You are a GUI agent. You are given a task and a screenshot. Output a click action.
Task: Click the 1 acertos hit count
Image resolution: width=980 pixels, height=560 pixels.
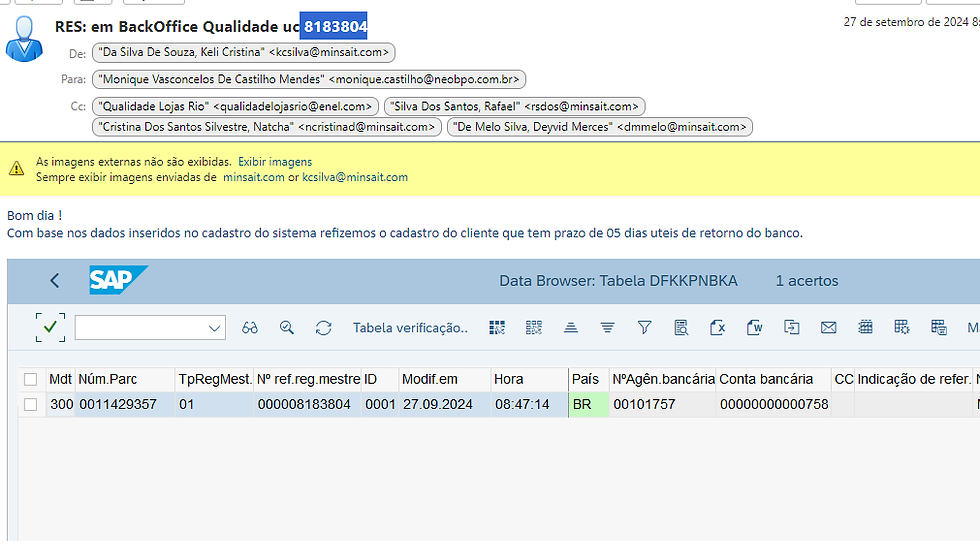tap(807, 281)
